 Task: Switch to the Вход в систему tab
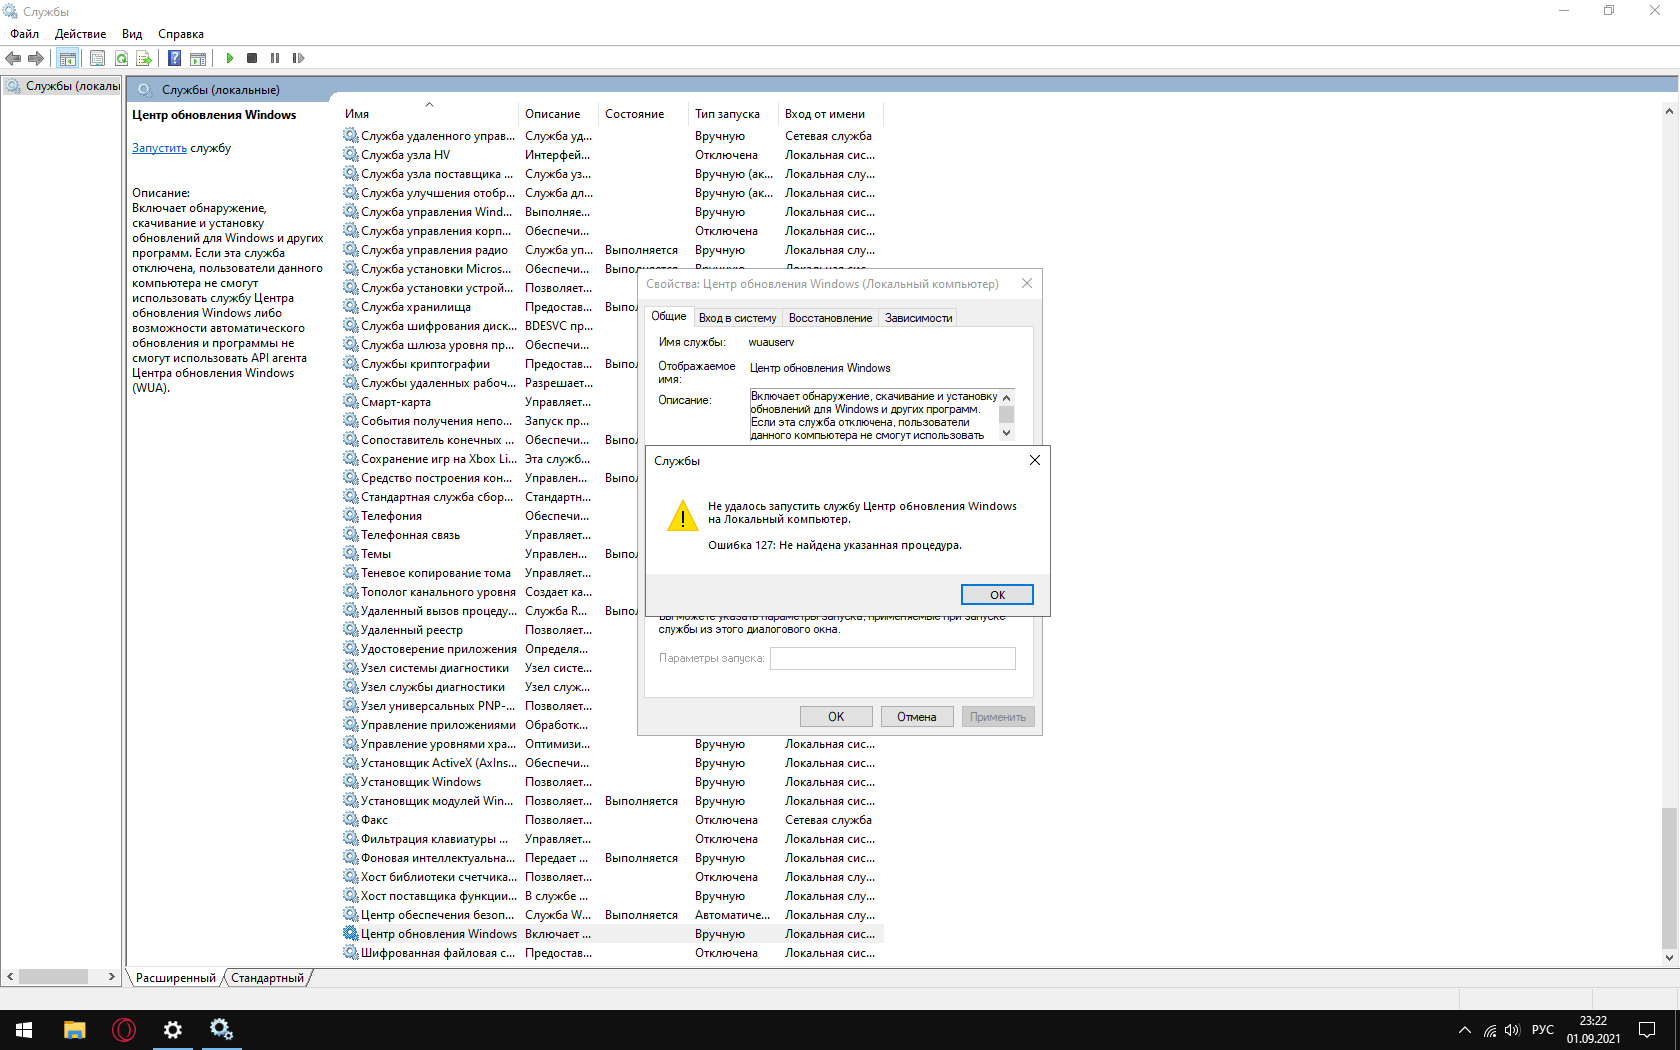[x=737, y=318]
